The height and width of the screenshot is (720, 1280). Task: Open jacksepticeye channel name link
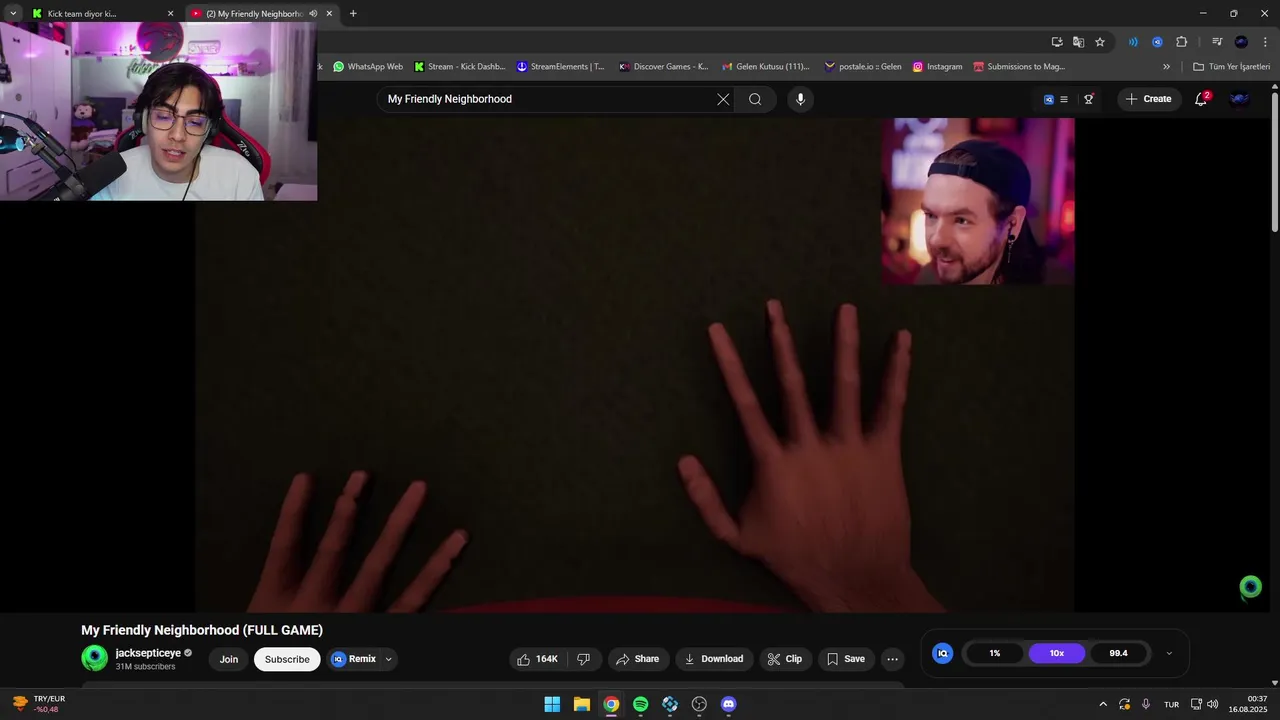point(148,653)
